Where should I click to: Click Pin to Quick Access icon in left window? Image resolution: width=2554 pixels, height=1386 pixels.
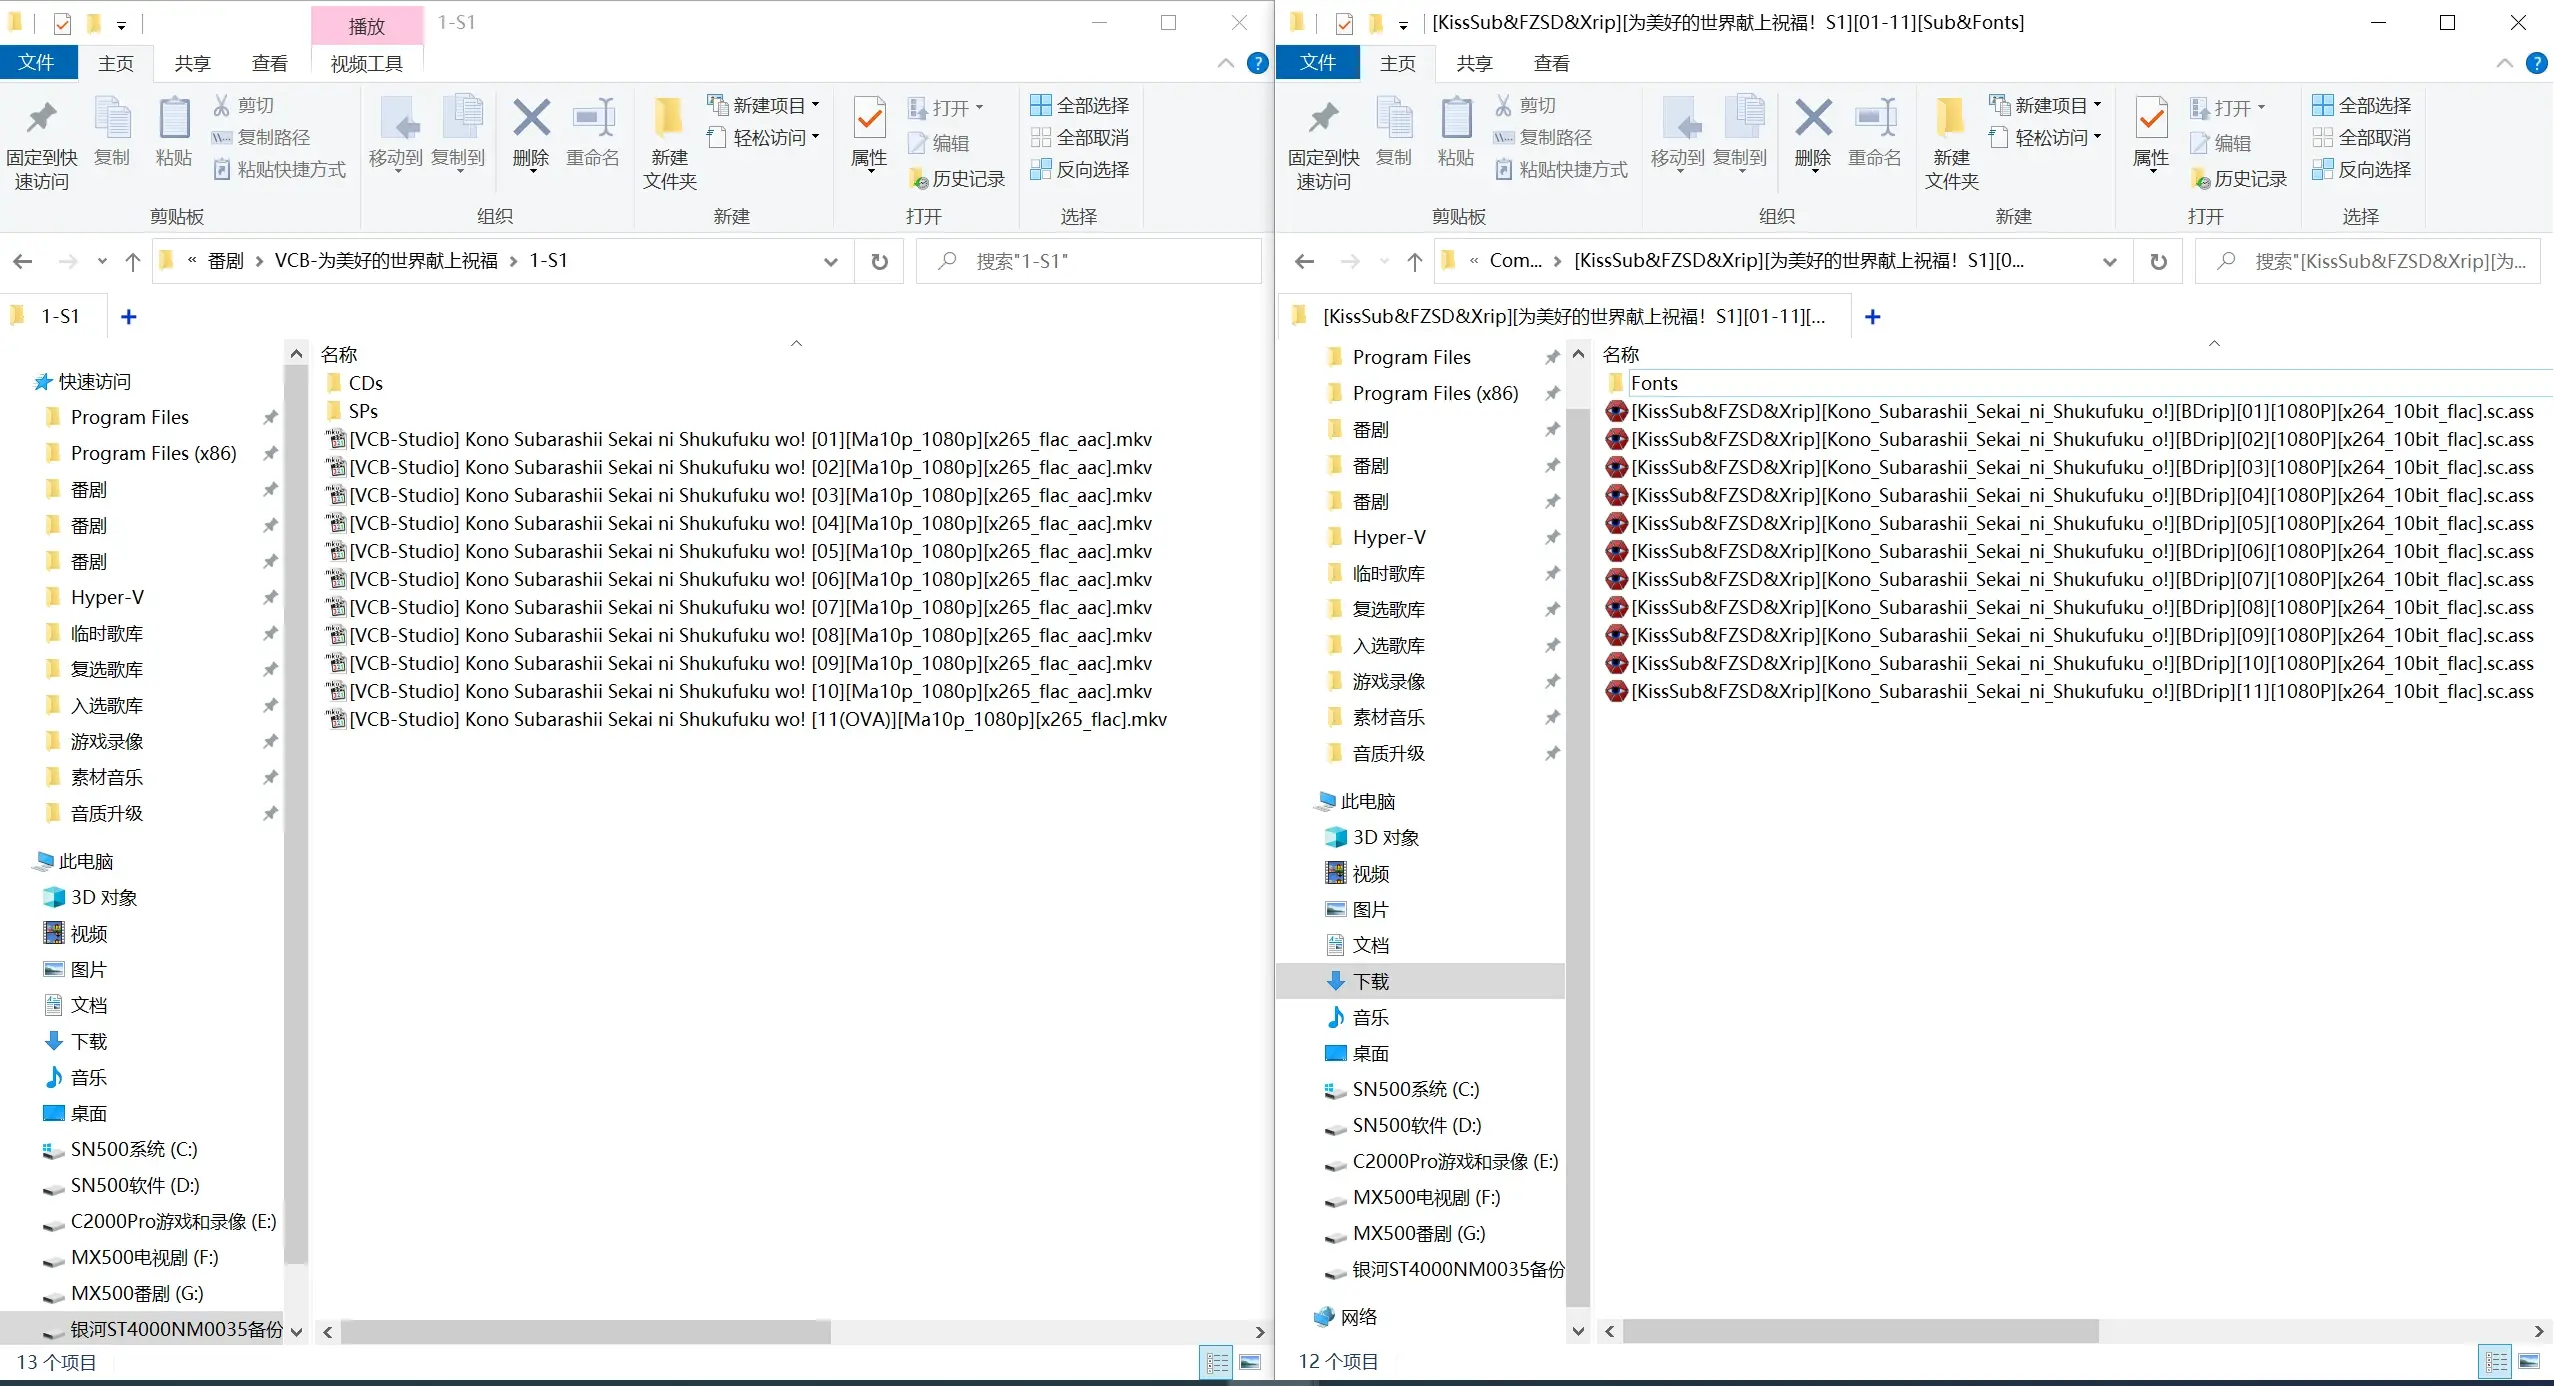41,118
